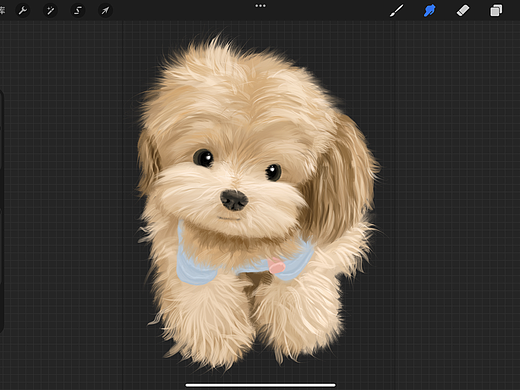Activate the Transform arrow tool

105,11
